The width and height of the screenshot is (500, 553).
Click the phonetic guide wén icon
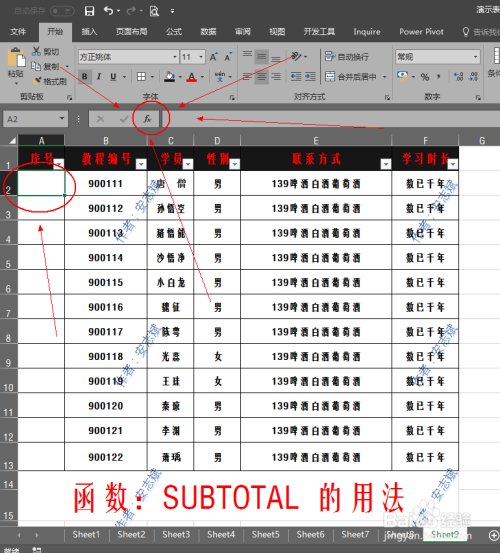coord(220,77)
